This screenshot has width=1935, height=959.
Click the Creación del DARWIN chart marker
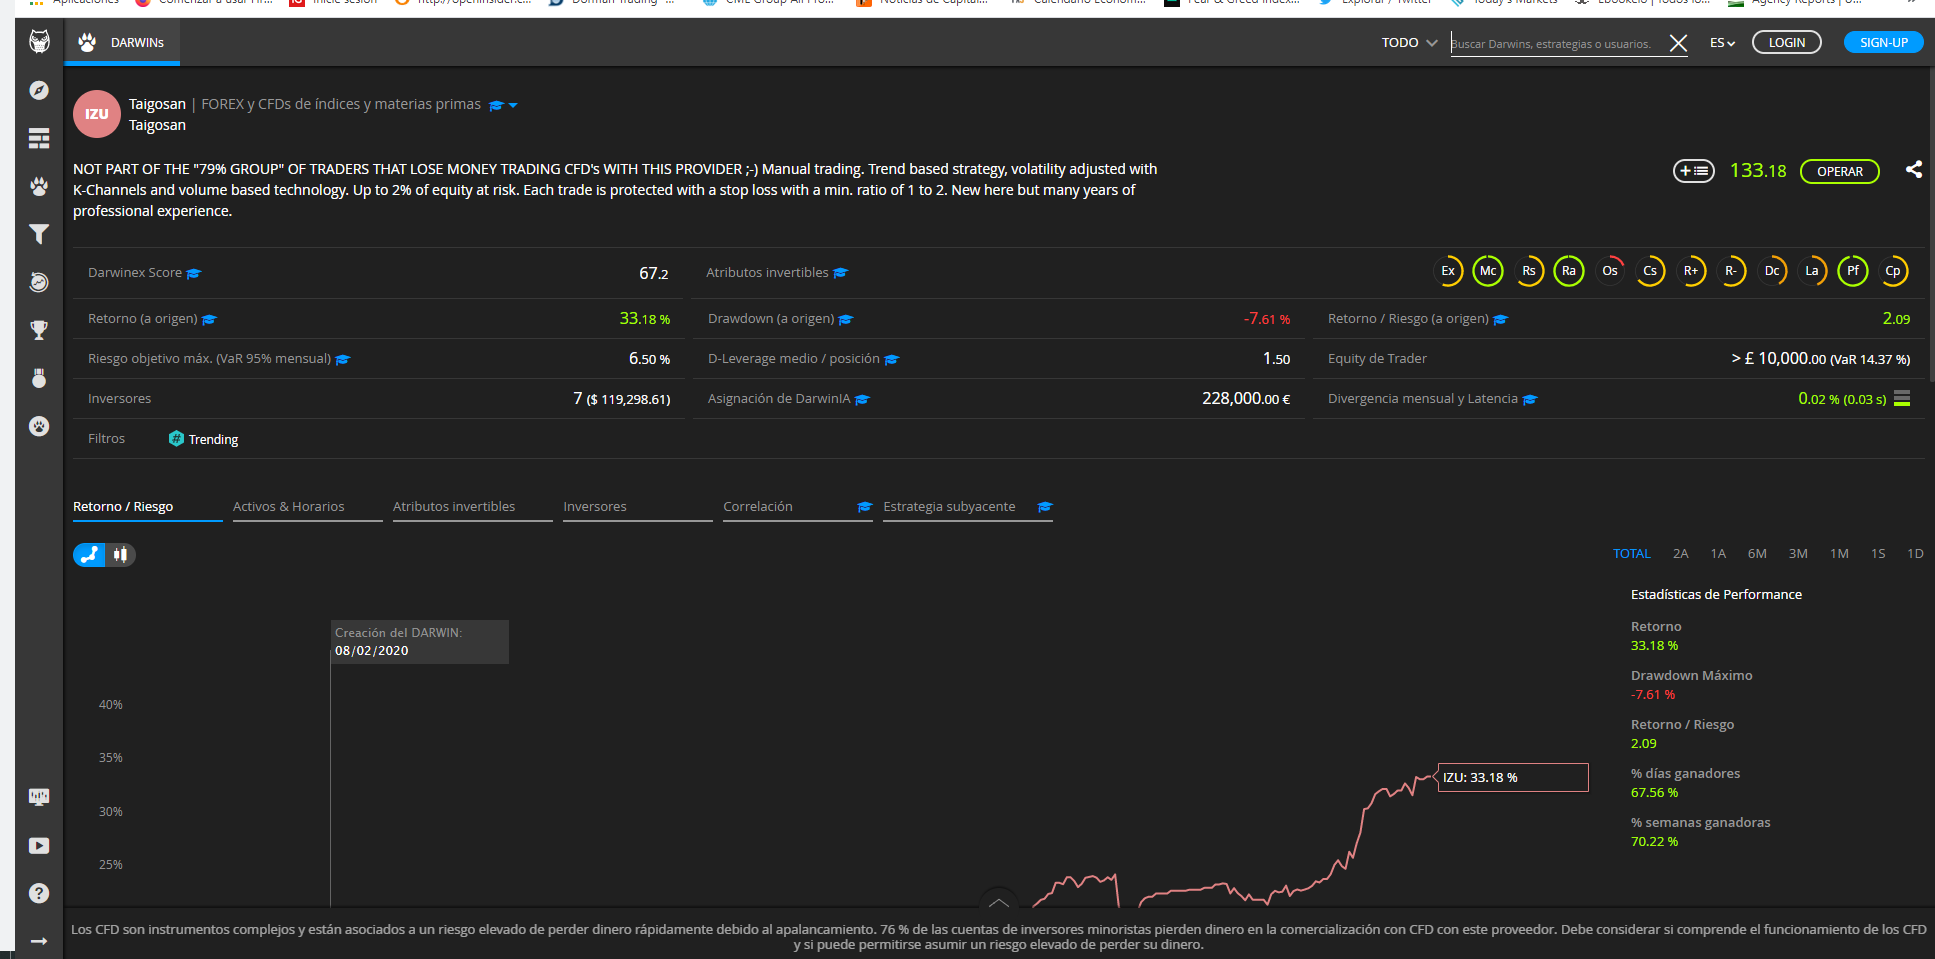tap(420, 642)
